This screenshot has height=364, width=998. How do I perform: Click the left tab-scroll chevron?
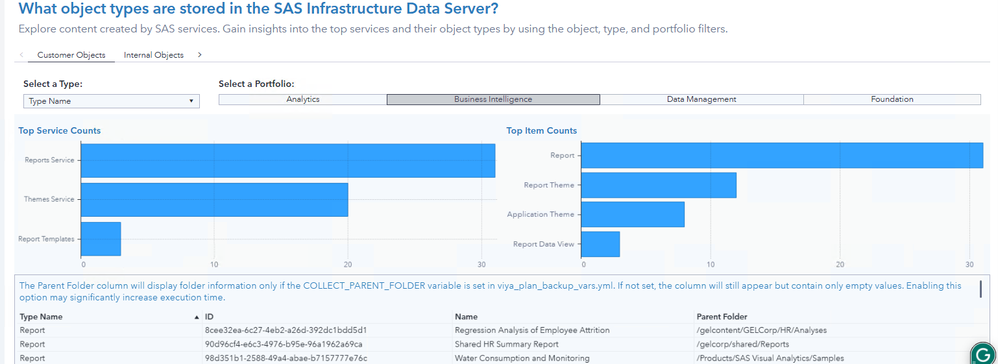click(22, 55)
